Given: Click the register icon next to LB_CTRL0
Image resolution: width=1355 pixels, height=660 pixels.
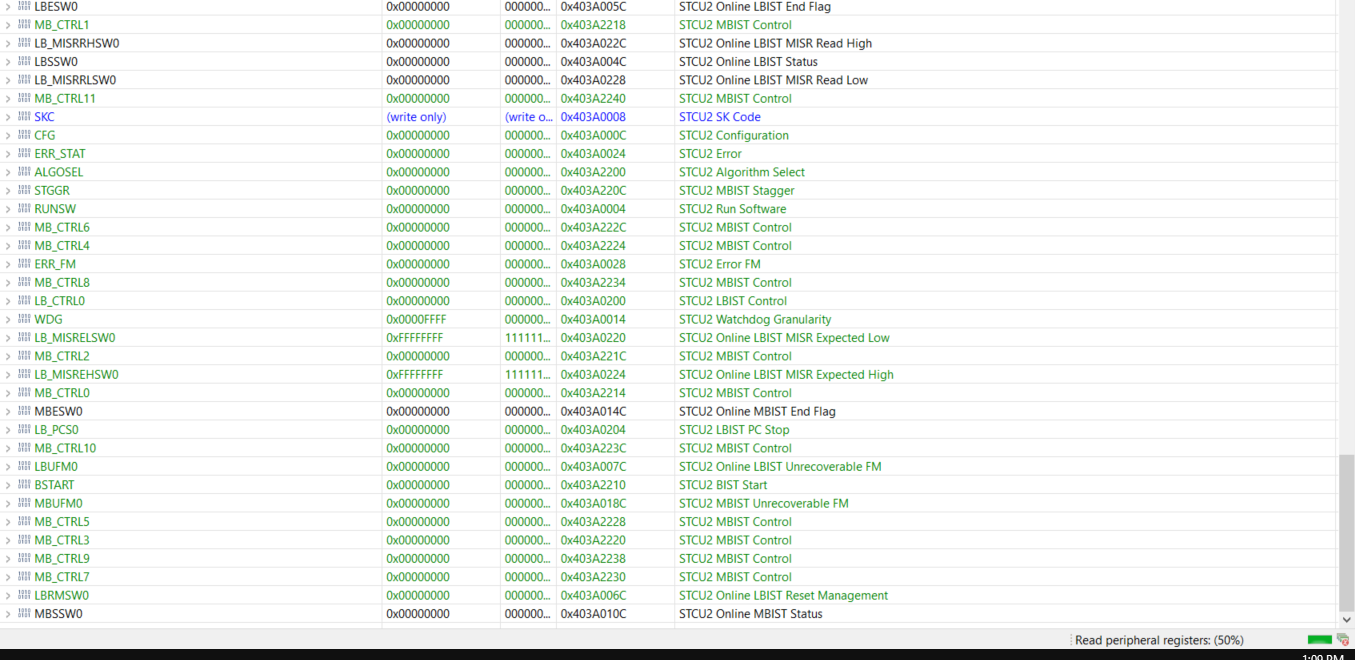Looking at the screenshot, I should tap(24, 300).
